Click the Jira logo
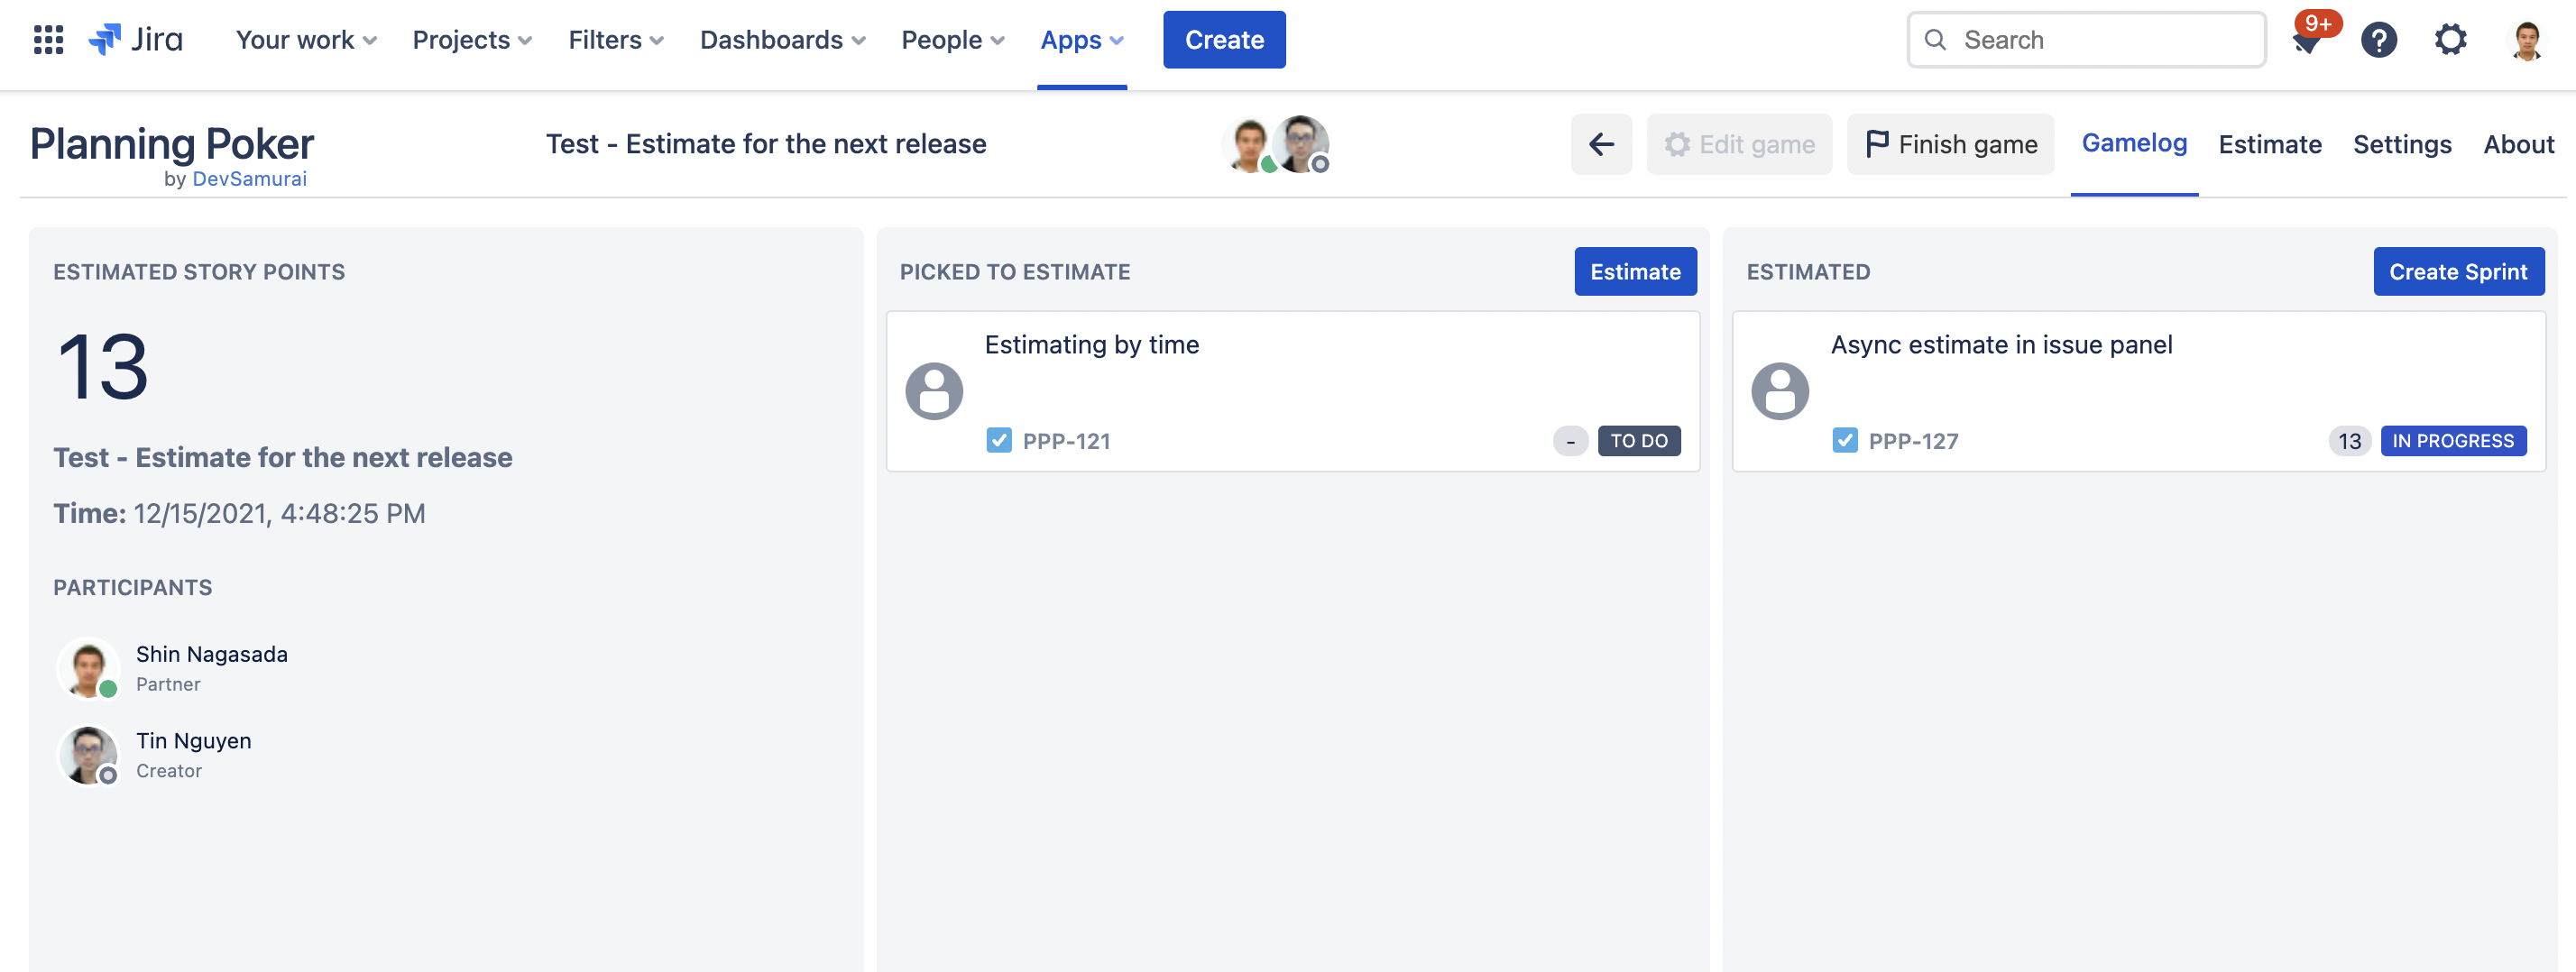 point(136,40)
